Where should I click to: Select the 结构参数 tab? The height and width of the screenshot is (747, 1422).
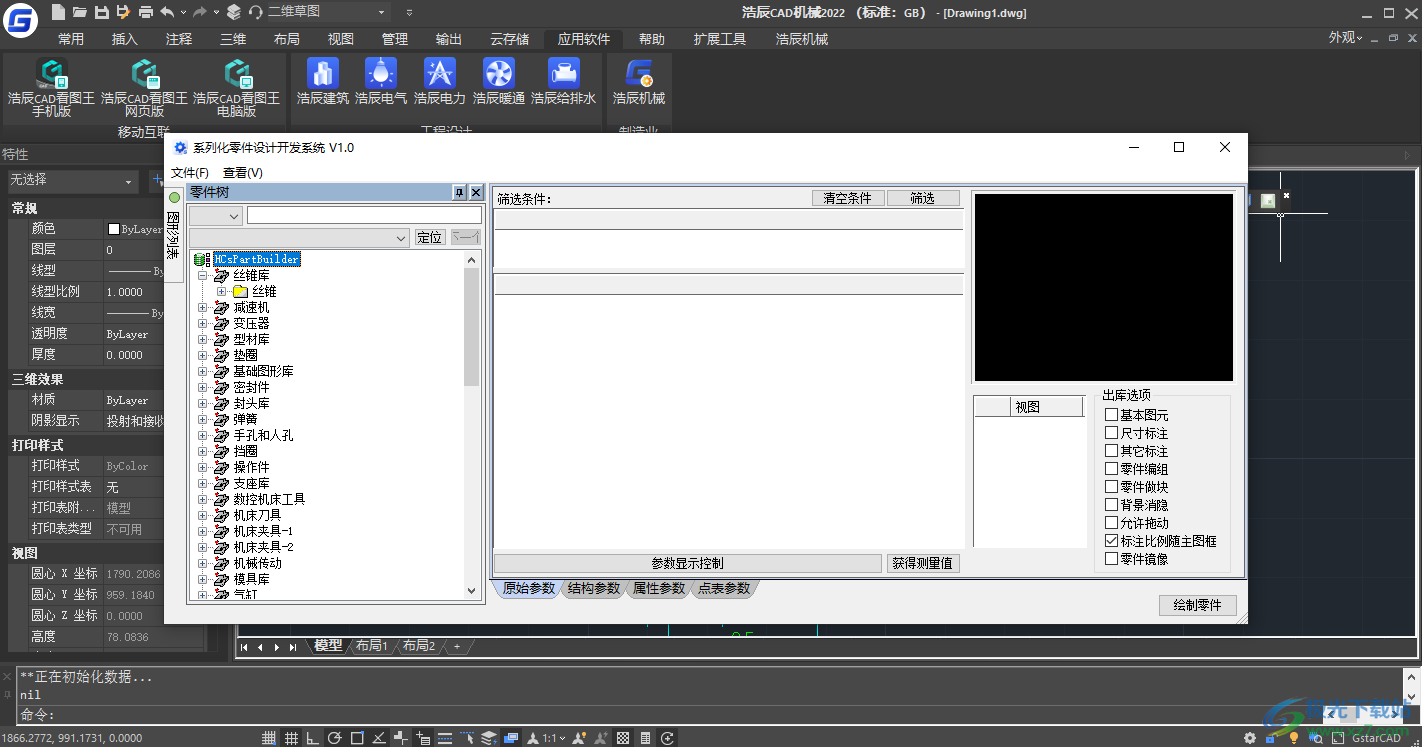point(593,588)
